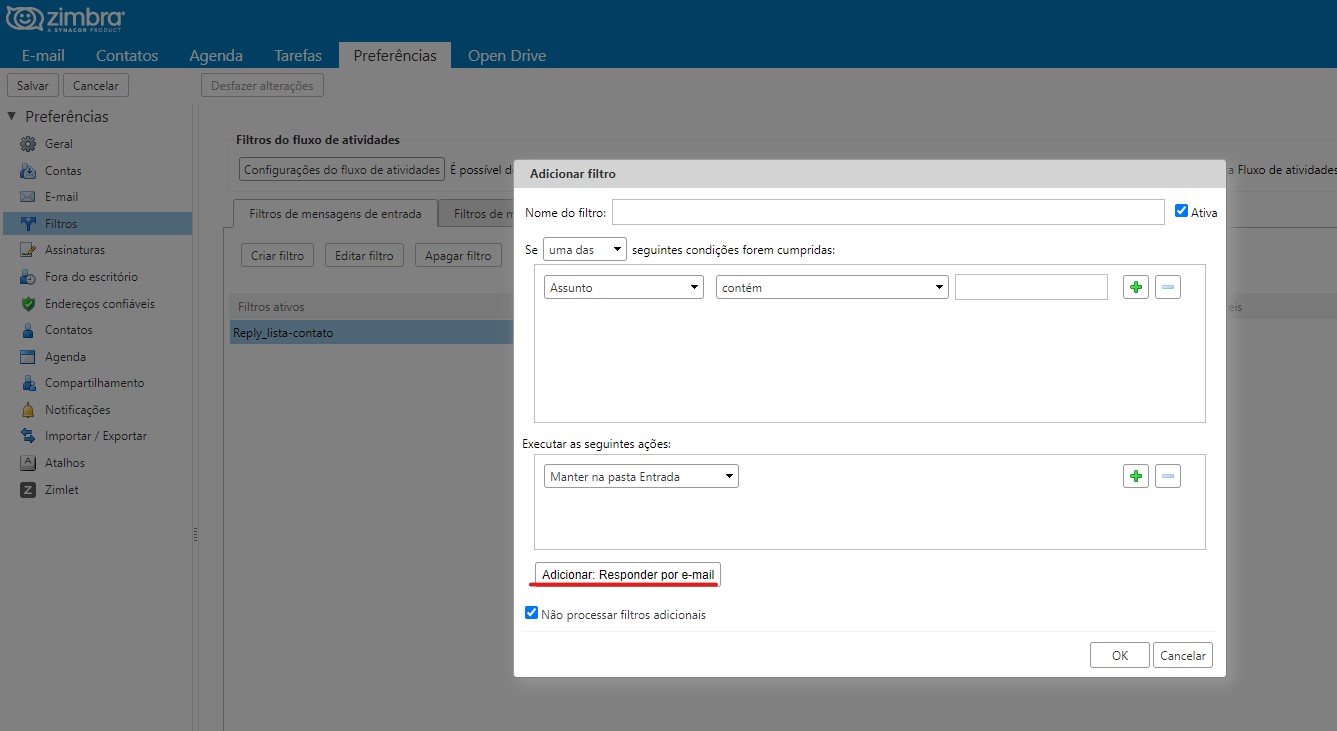Go to the Open Drive tab
Viewport: 1337px width, 731px height.
(x=507, y=56)
